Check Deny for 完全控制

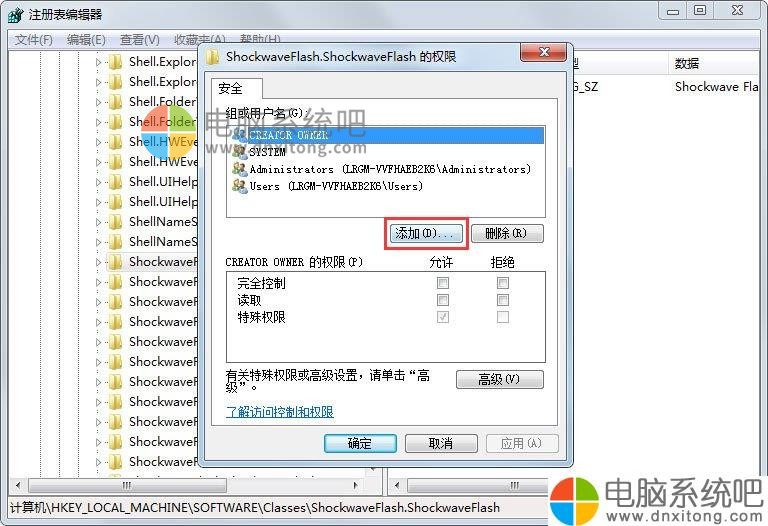coord(503,283)
